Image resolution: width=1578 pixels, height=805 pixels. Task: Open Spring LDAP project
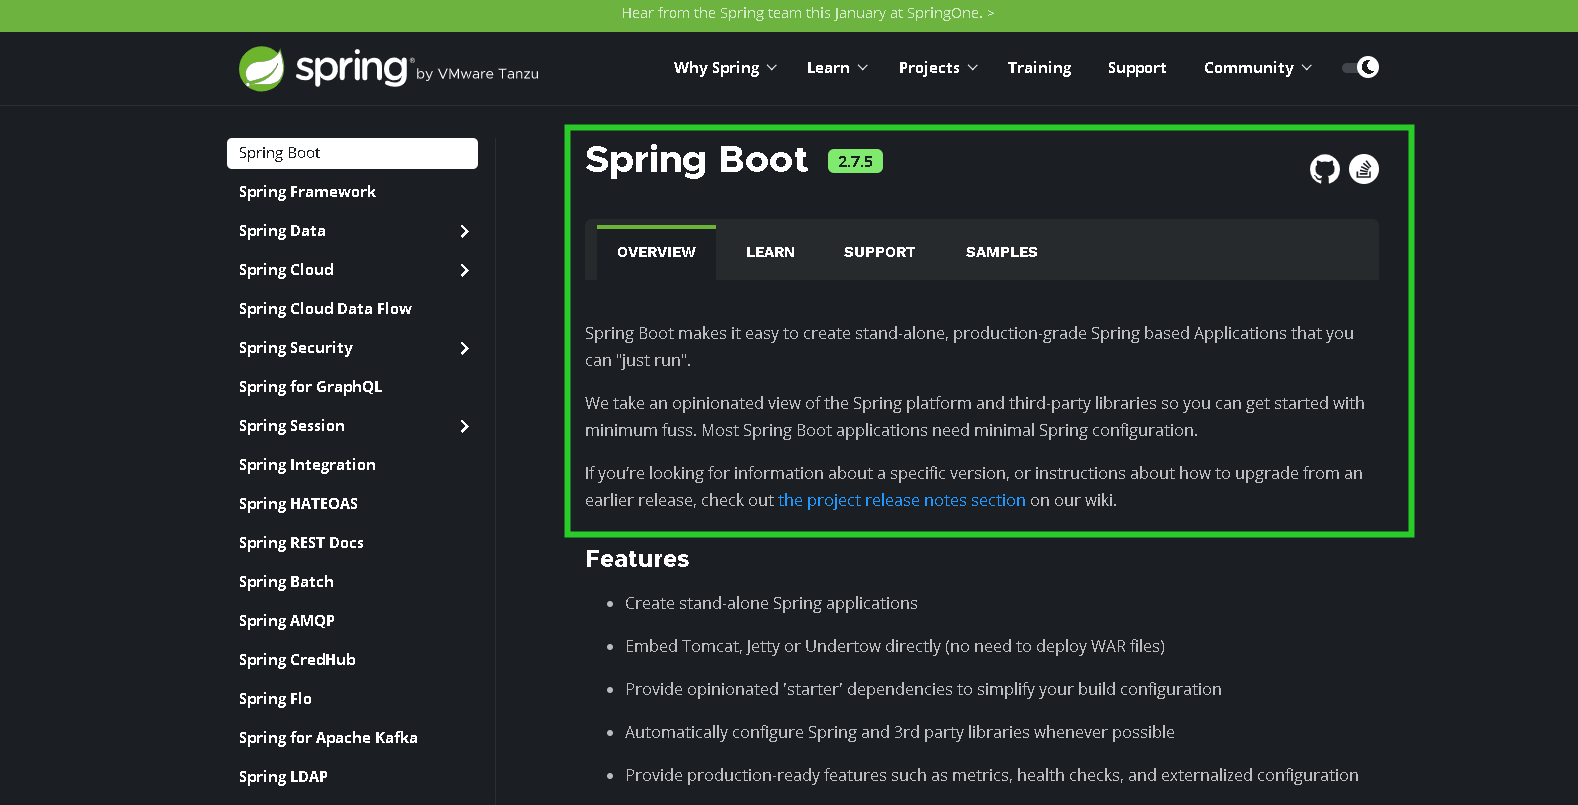pos(283,777)
